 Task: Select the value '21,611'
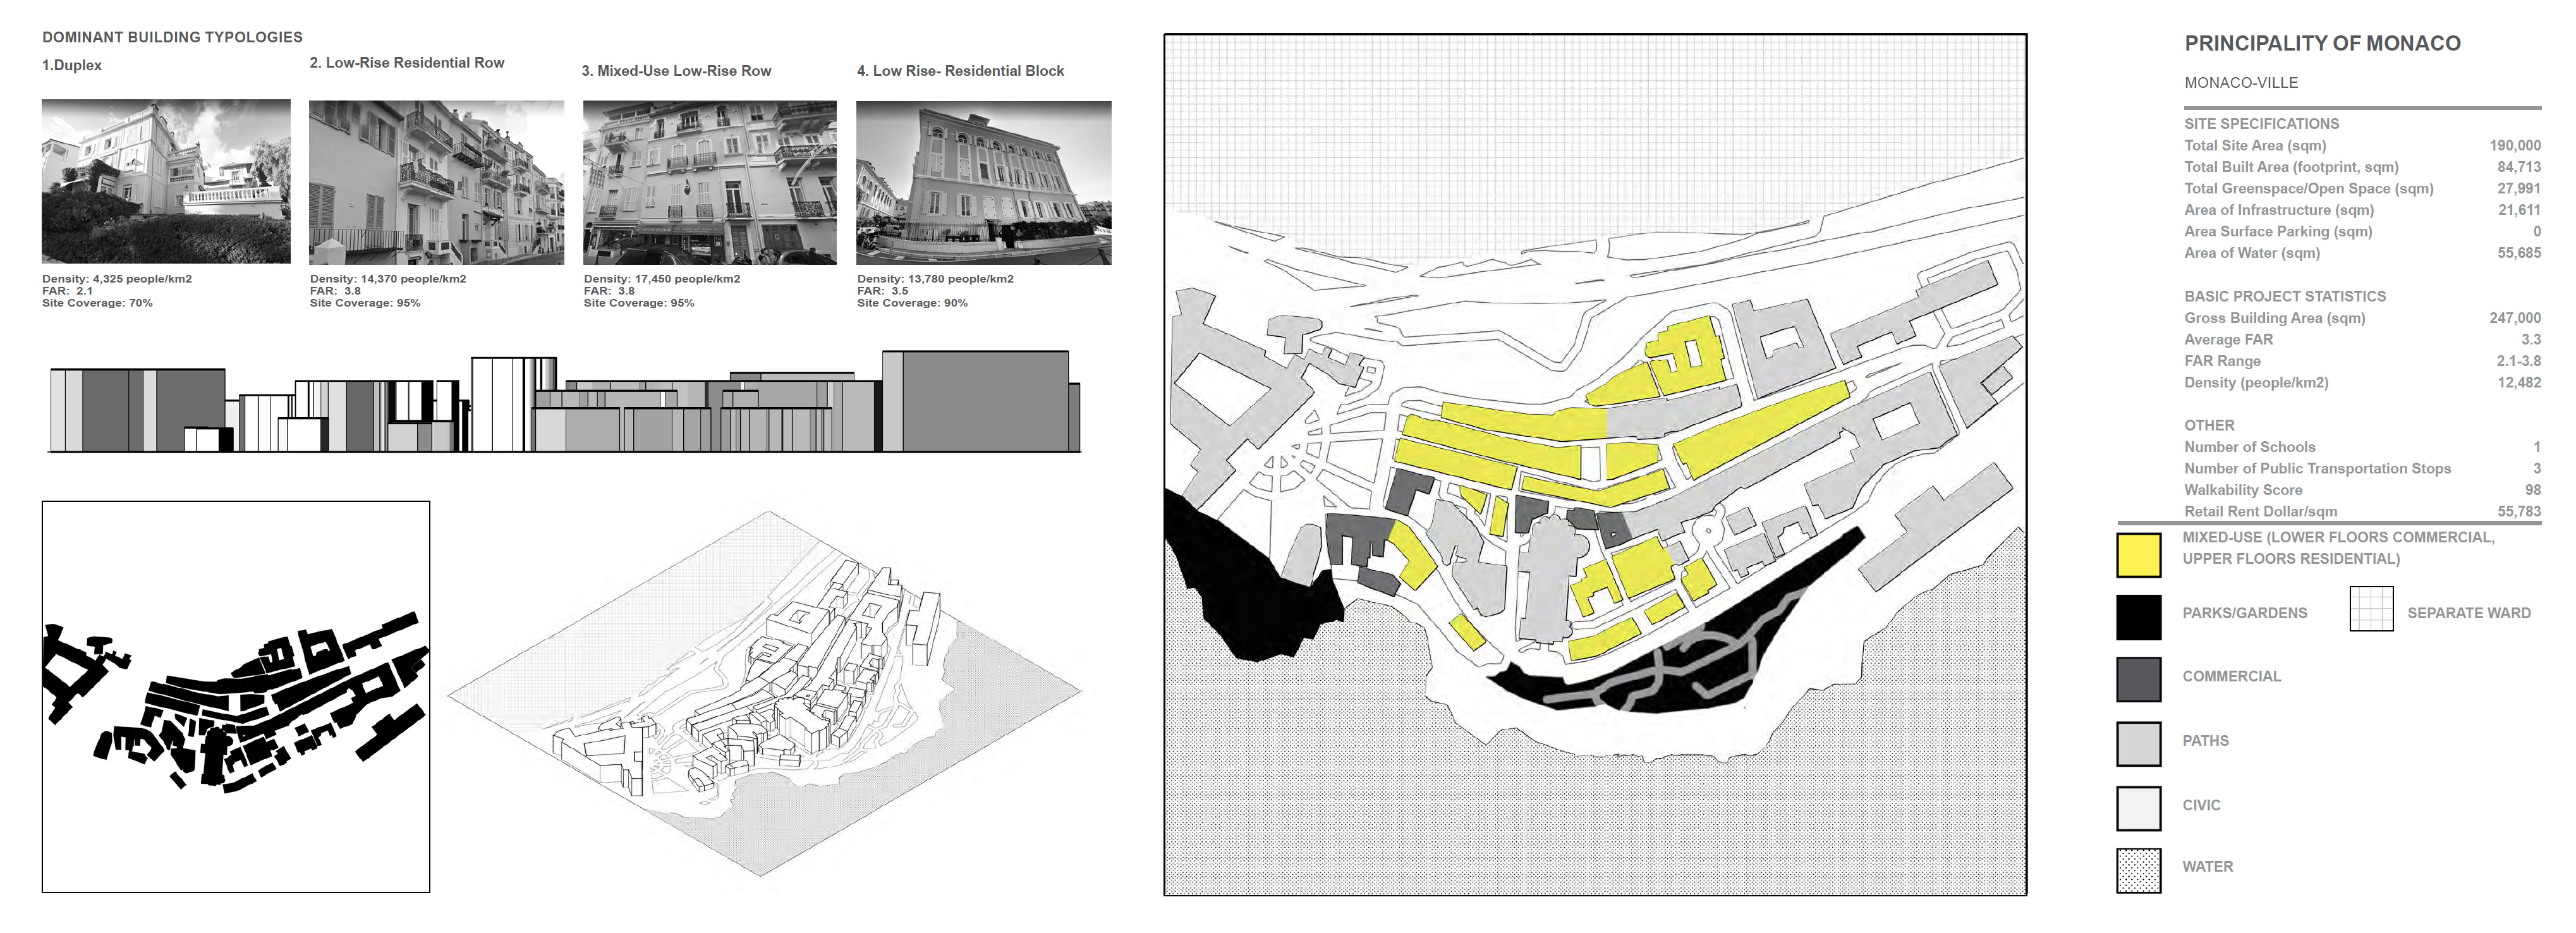tap(2519, 210)
